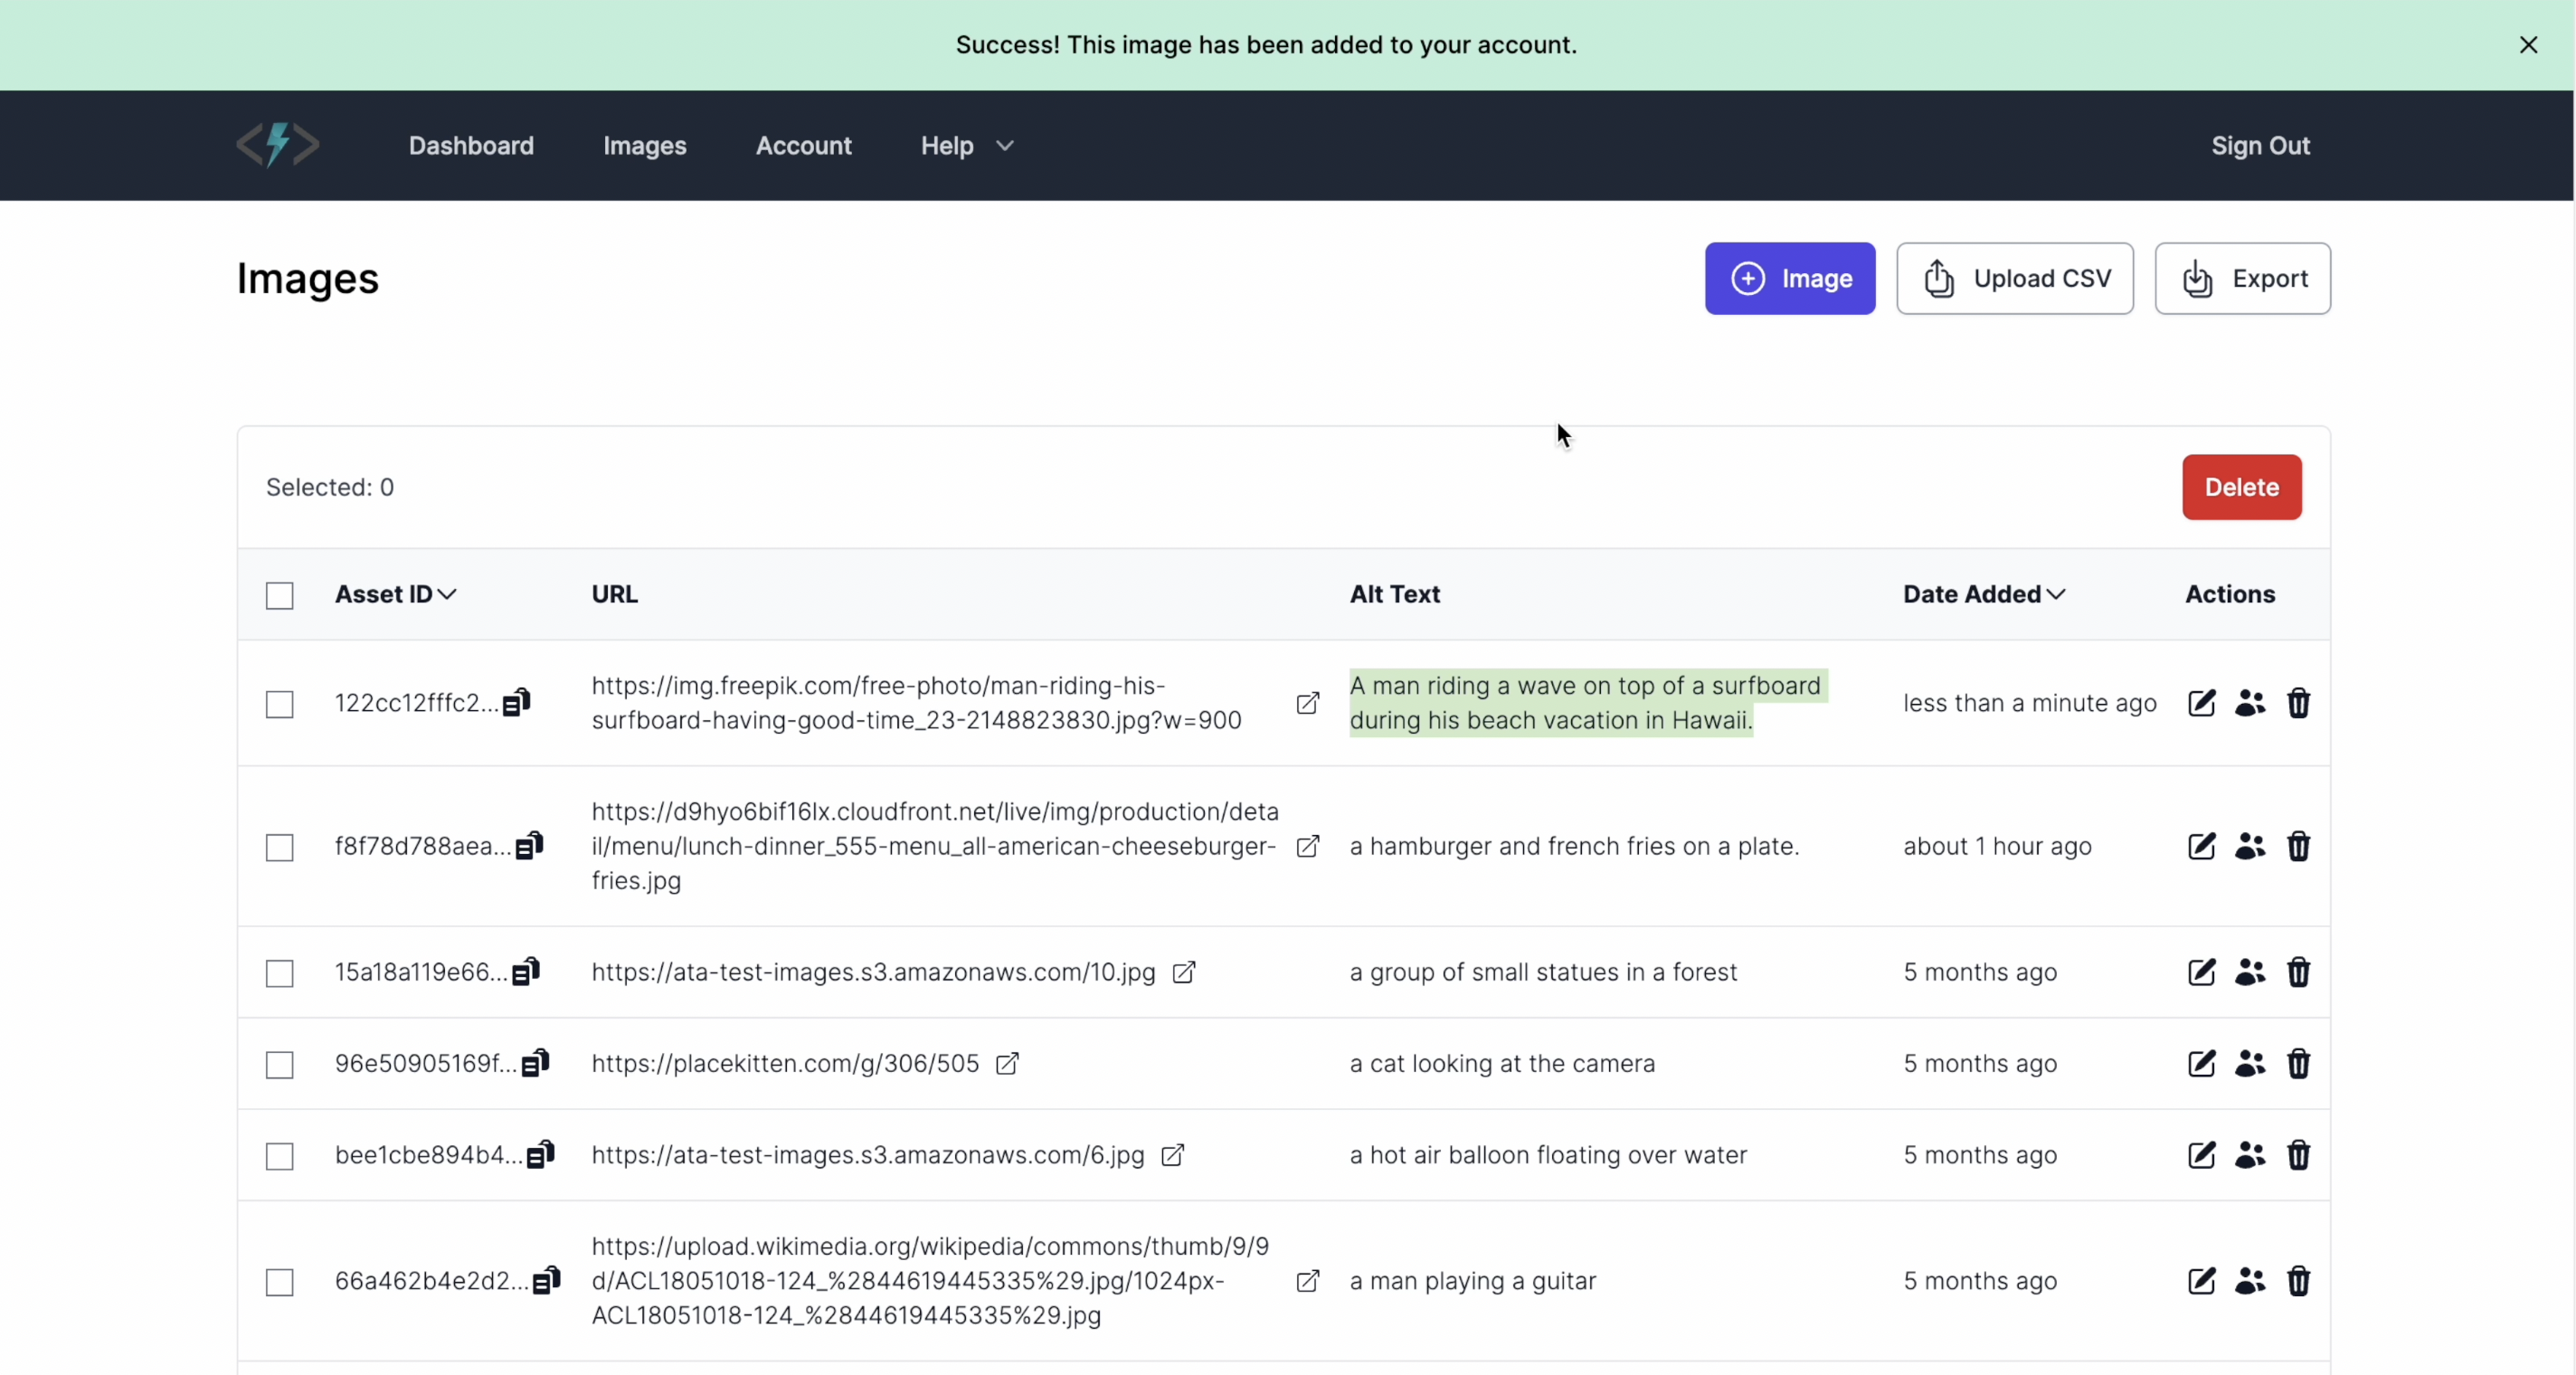Open the Dashboard from the navigation menu
This screenshot has height=1375, width=2576.
[x=472, y=145]
